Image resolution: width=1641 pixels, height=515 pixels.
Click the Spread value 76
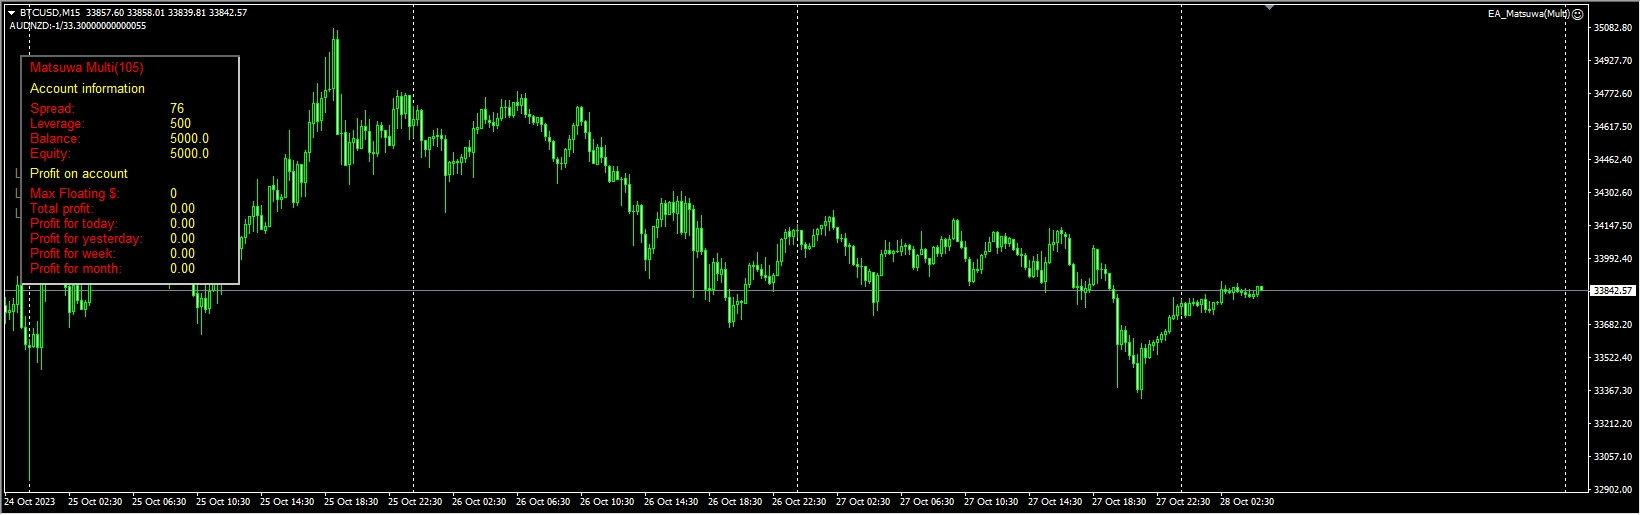coord(177,109)
